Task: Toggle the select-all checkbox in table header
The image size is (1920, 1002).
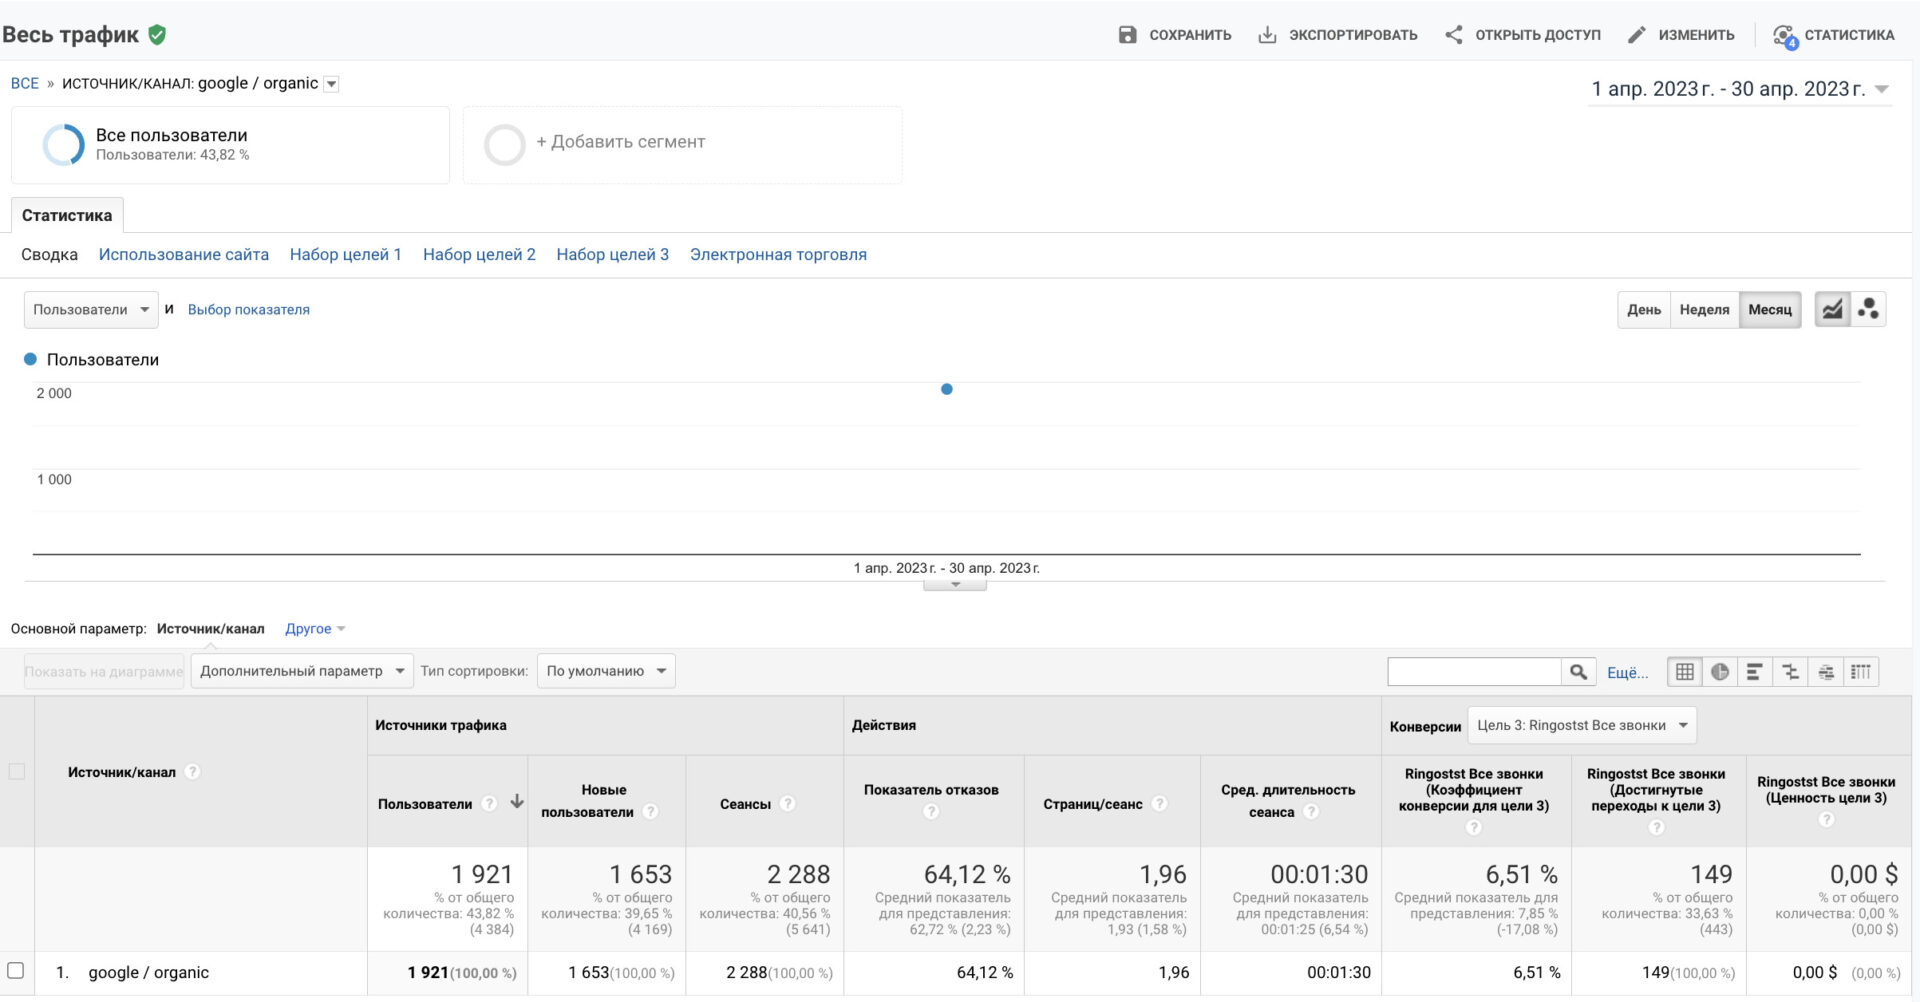Action: click(16, 771)
